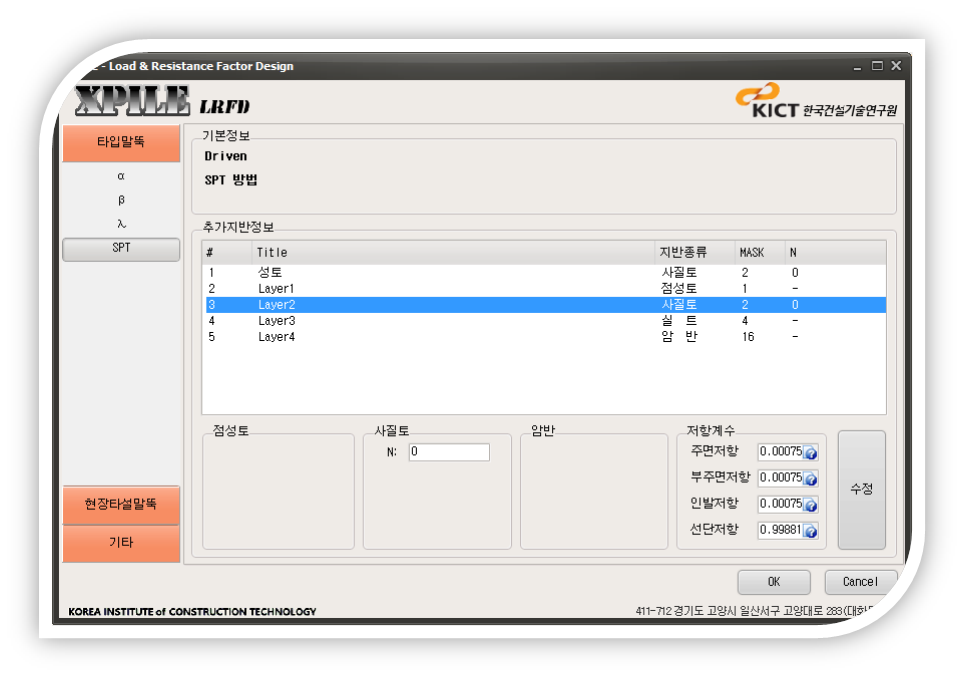Select the 성토 row title
964x677 pixels.
click(x=270, y=272)
